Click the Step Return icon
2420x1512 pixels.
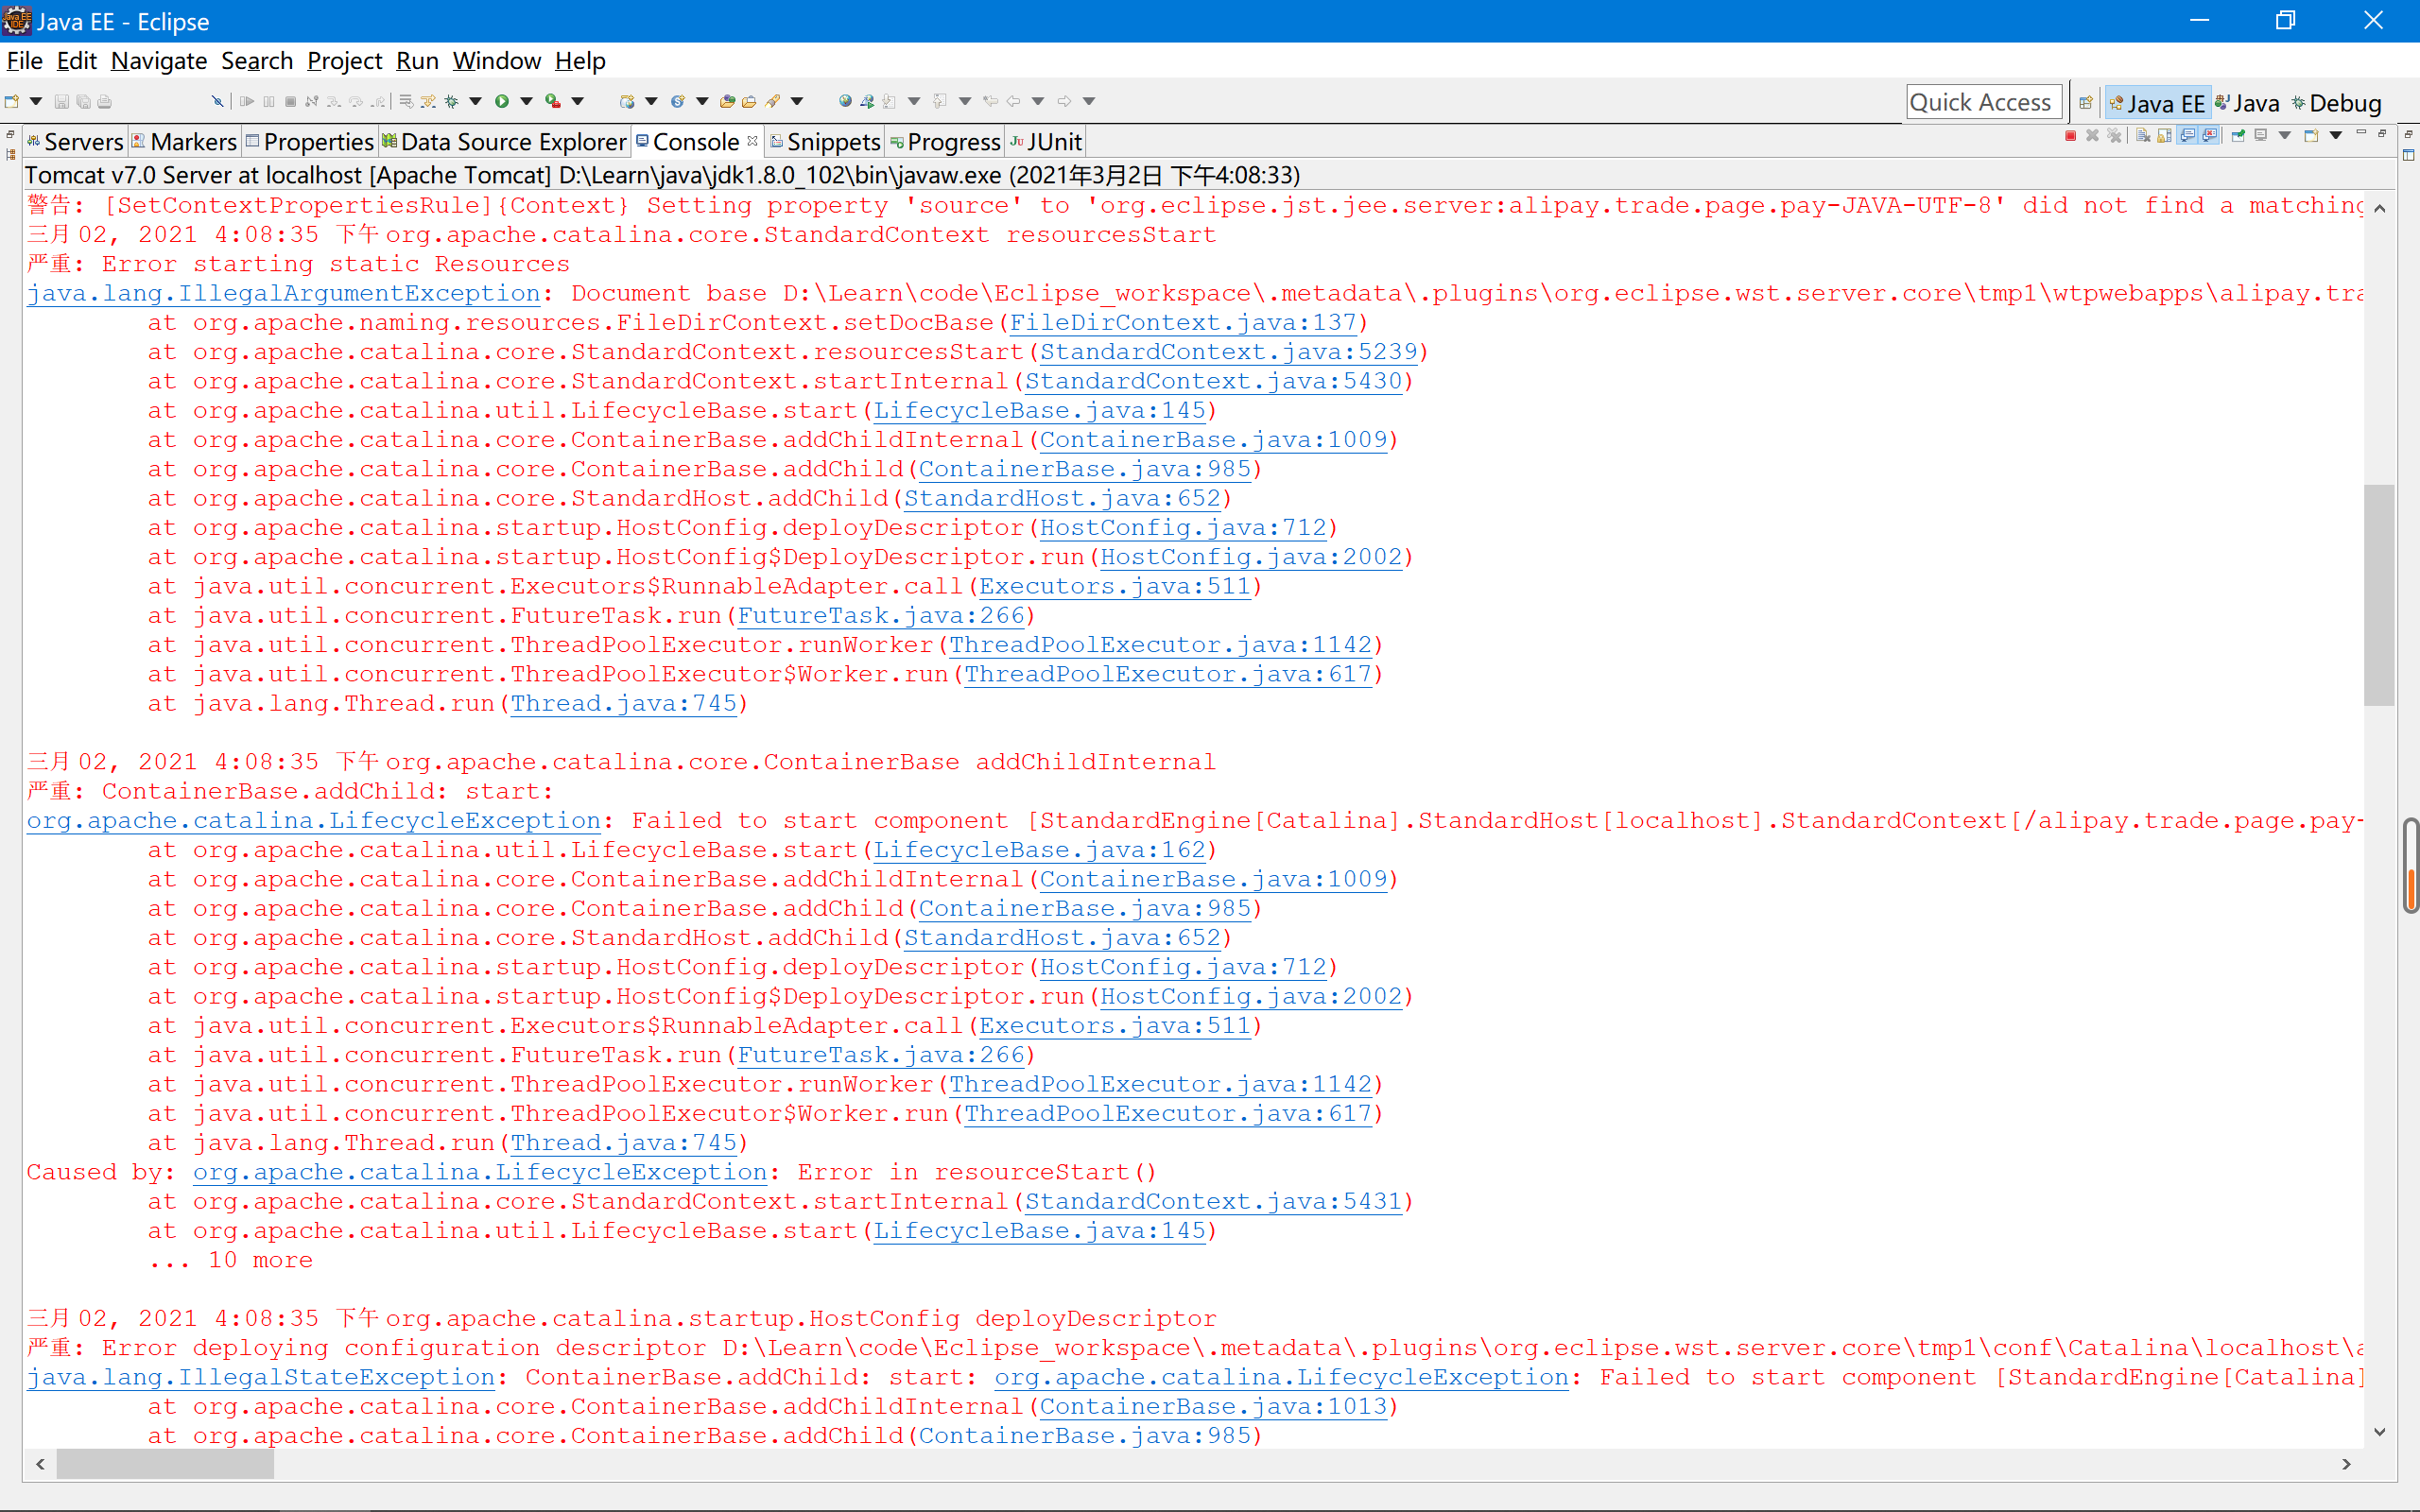pos(378,102)
